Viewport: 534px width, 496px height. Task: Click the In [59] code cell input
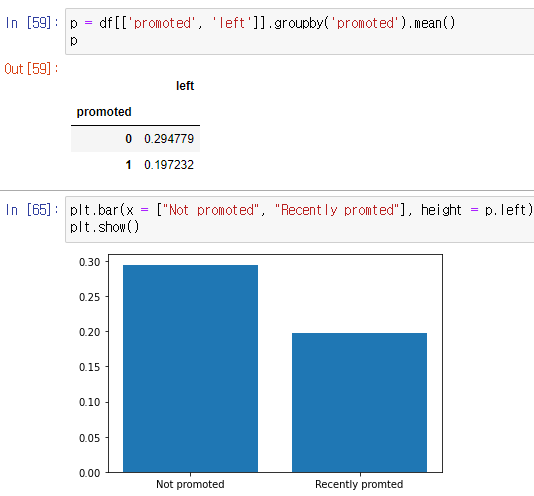click(300, 32)
